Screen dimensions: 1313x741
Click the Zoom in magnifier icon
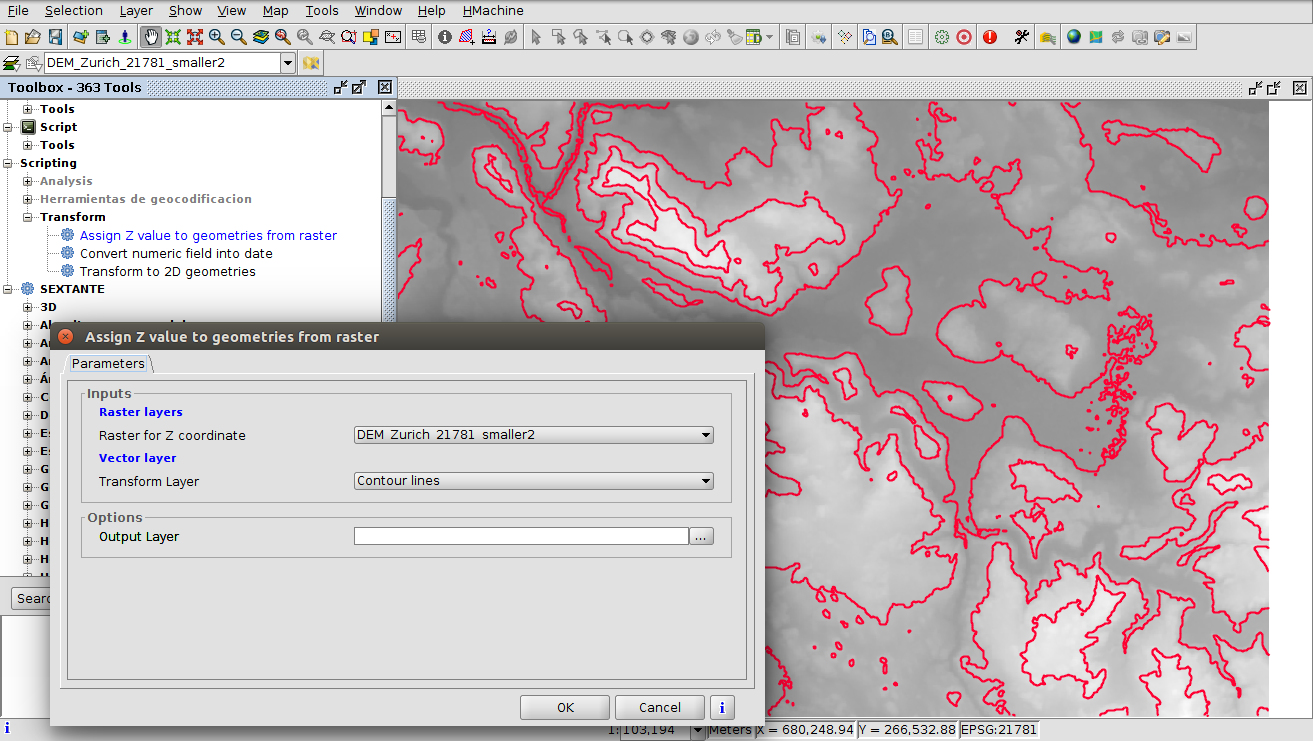click(217, 37)
